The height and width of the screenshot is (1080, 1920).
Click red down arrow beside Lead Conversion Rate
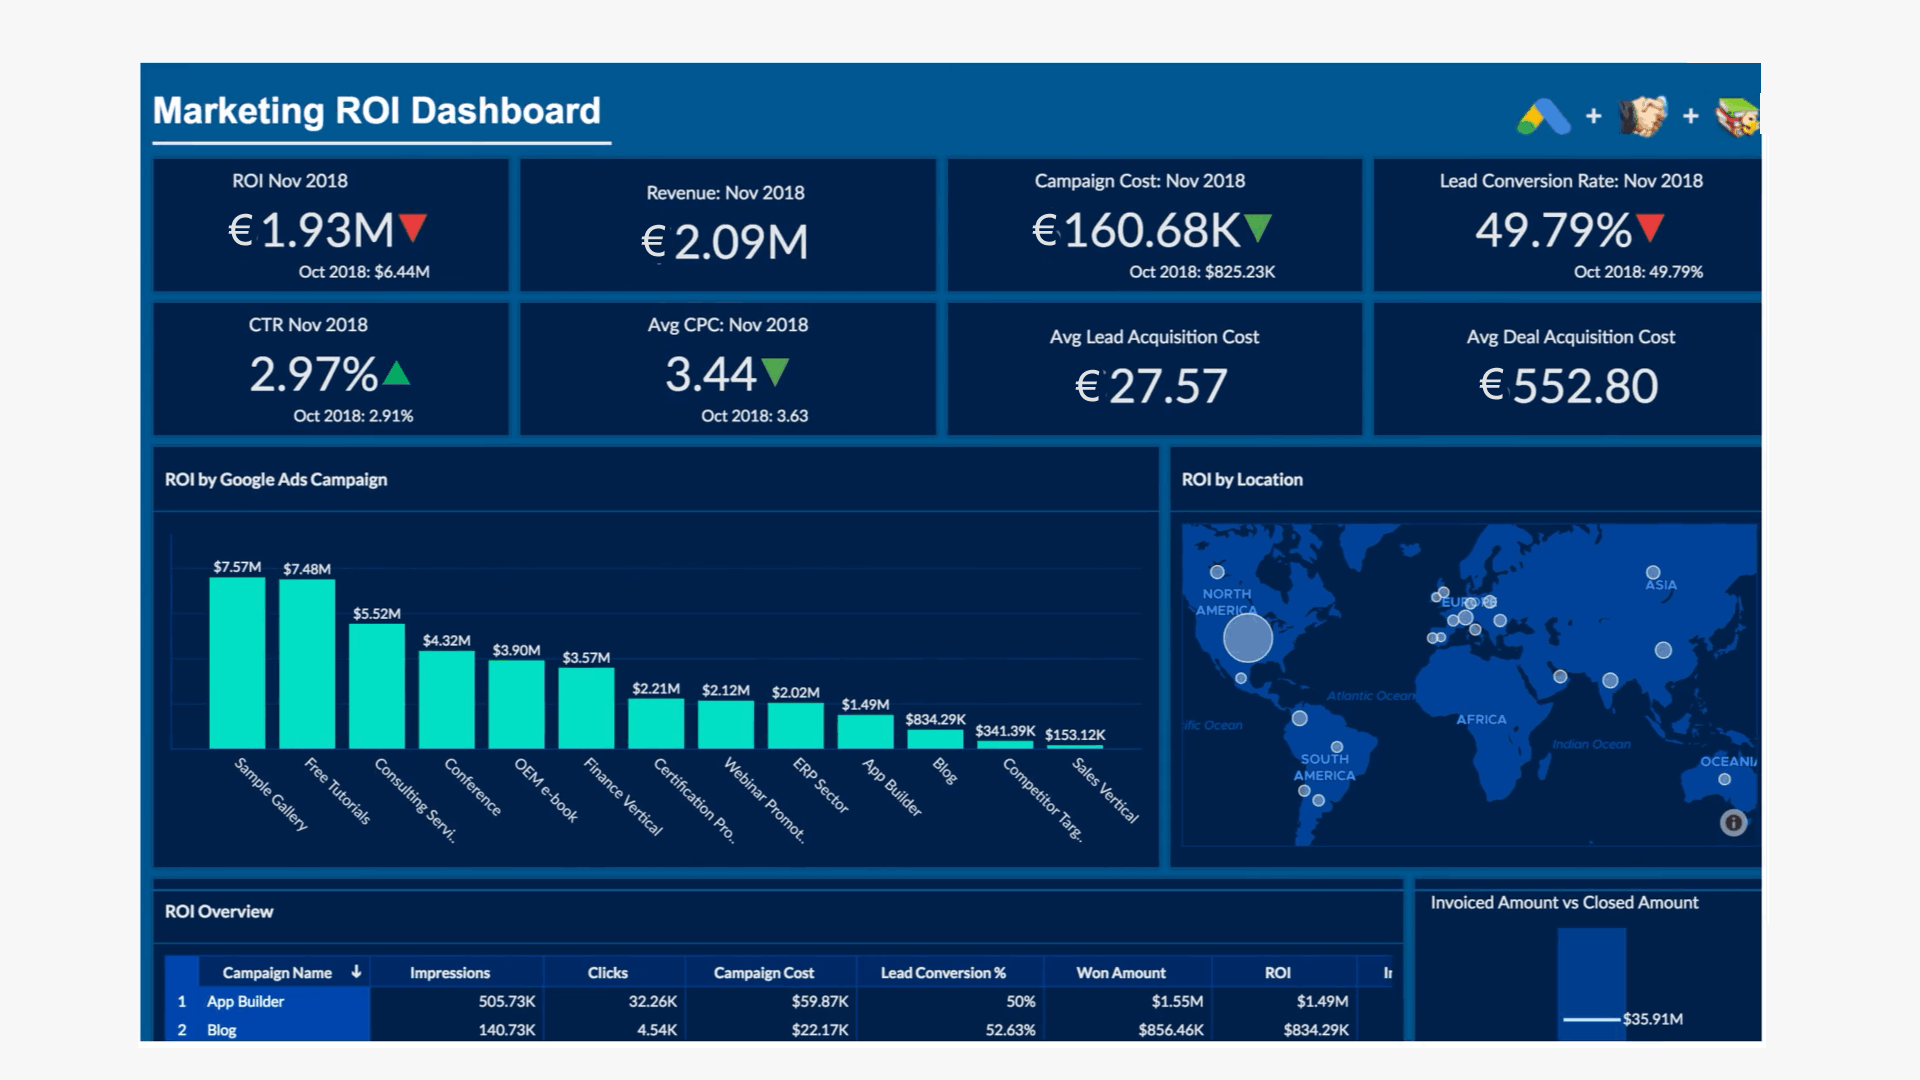coord(1651,229)
